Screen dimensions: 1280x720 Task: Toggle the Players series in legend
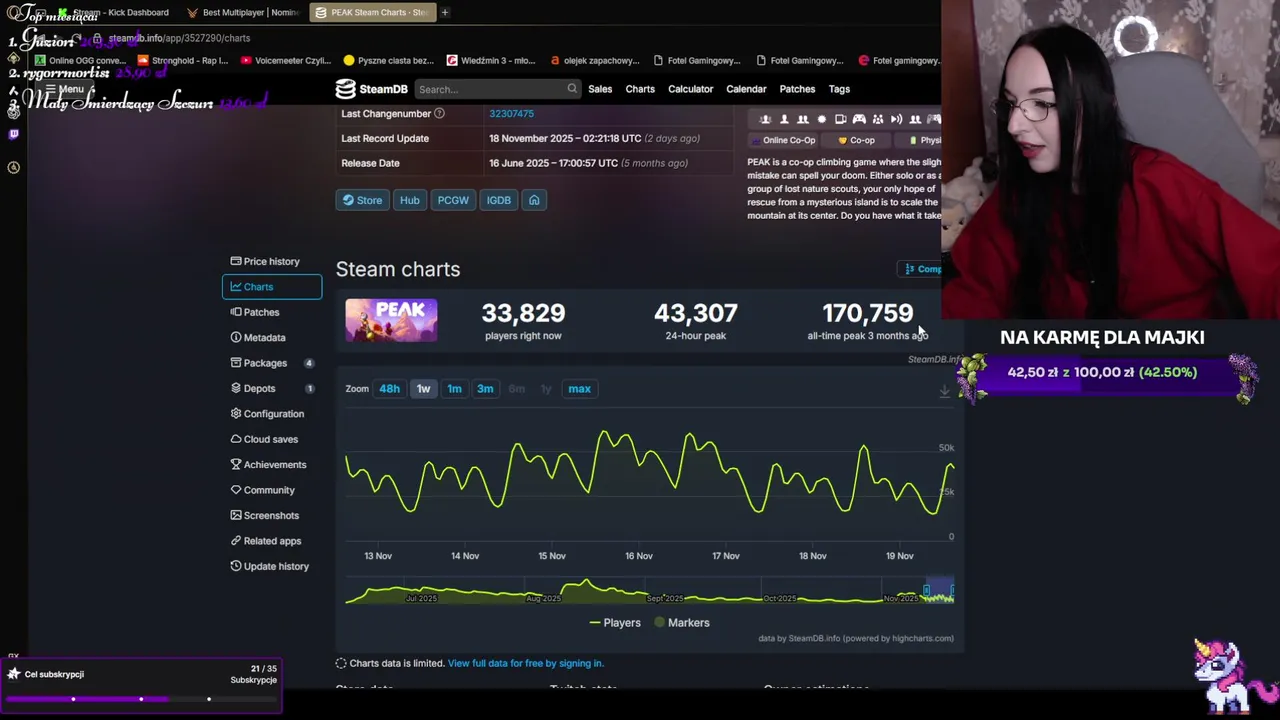pyautogui.click(x=615, y=623)
